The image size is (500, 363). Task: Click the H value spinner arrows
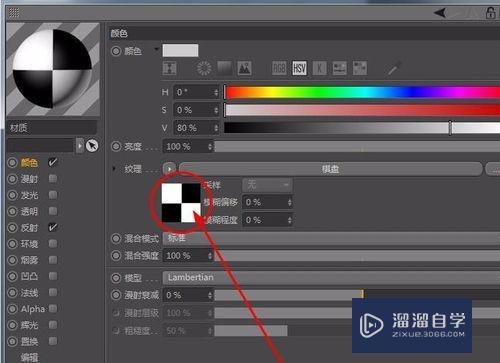[x=216, y=92]
